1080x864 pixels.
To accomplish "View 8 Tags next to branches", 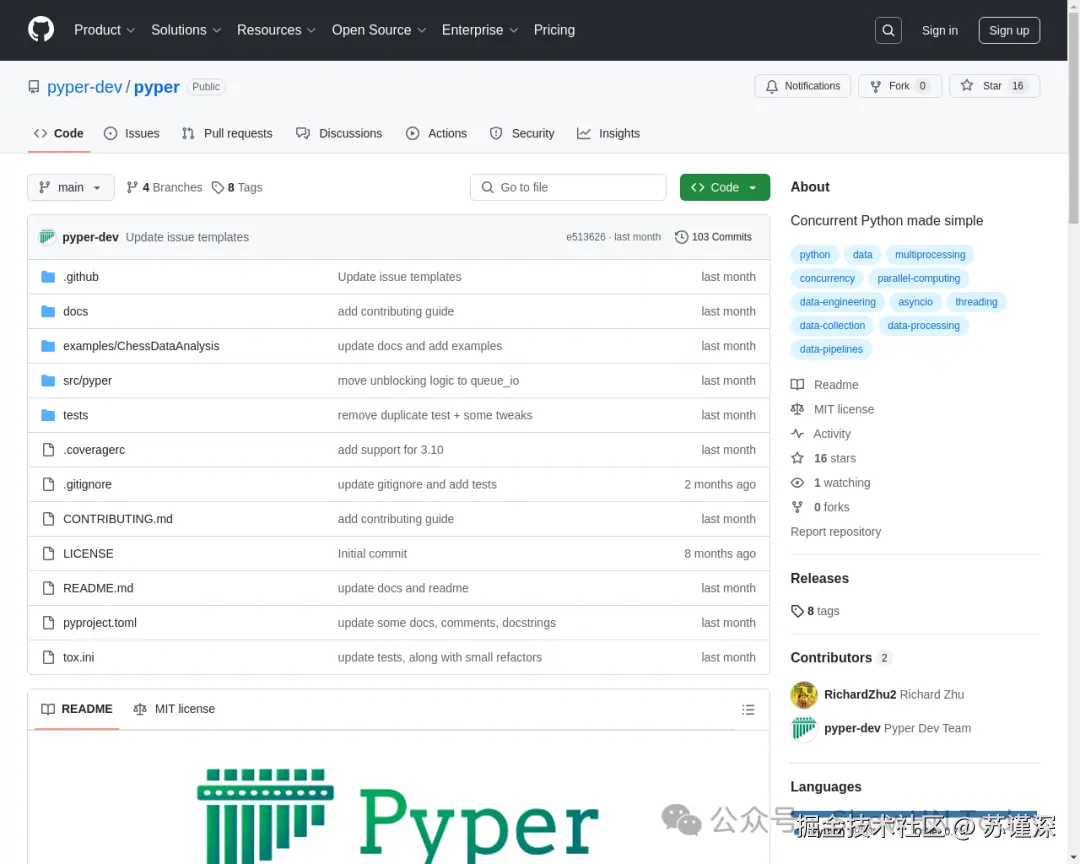I will pos(237,187).
